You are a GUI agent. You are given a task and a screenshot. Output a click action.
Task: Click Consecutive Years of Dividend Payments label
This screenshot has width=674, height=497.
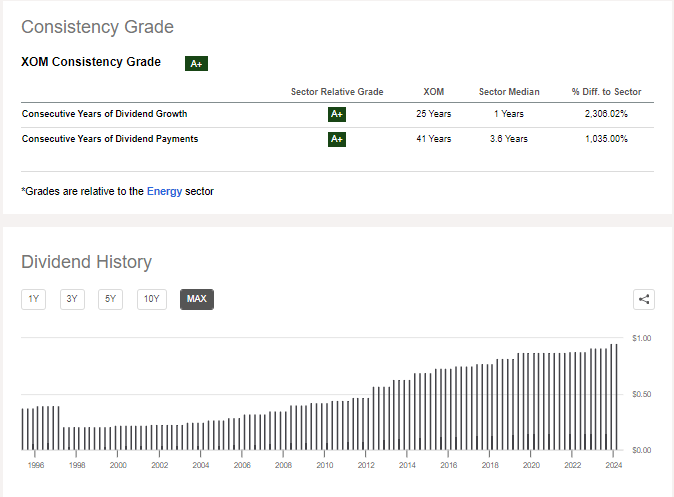coord(109,139)
